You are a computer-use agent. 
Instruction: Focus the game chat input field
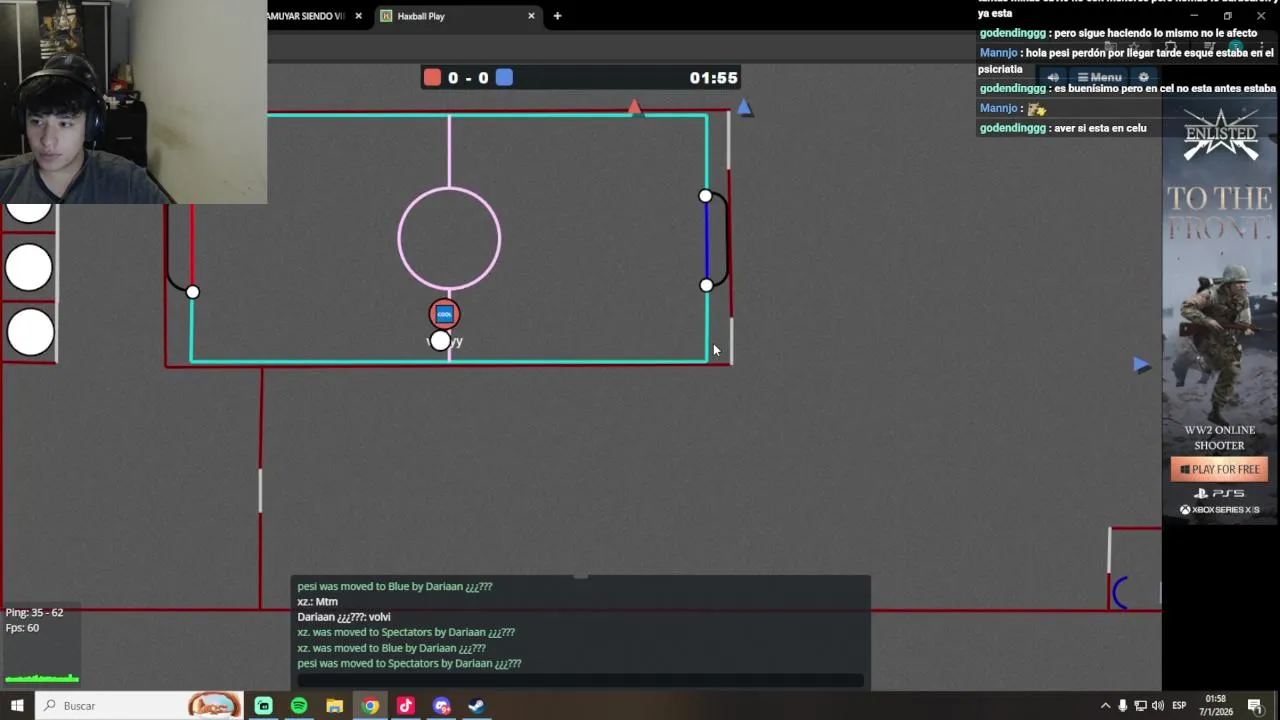(580, 680)
